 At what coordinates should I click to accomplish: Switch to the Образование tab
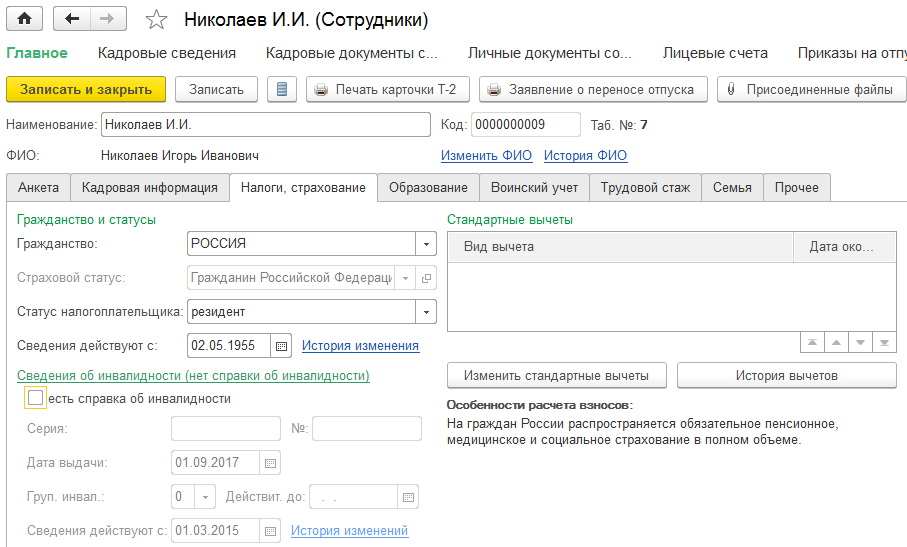coord(428,188)
